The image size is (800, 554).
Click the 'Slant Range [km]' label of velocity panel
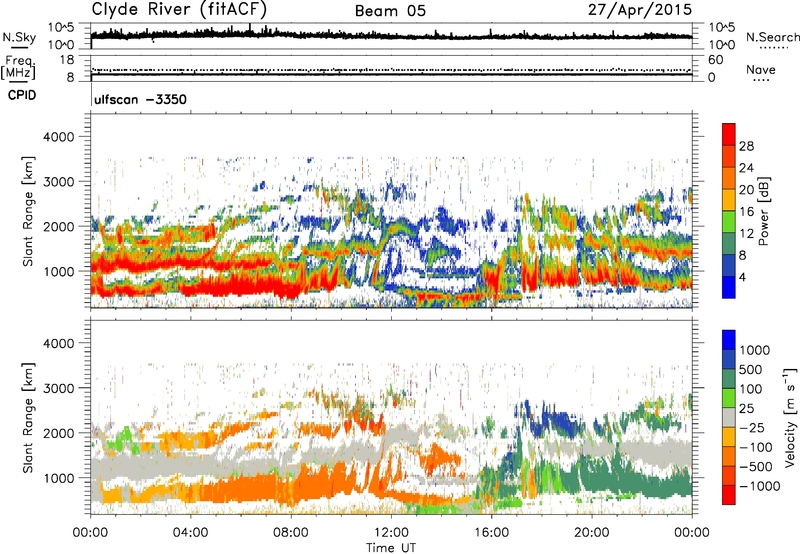(28, 418)
